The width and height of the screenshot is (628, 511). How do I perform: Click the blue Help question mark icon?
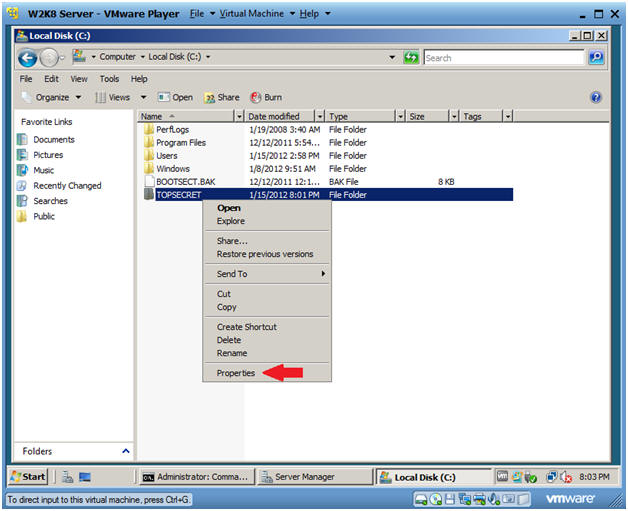tap(596, 97)
